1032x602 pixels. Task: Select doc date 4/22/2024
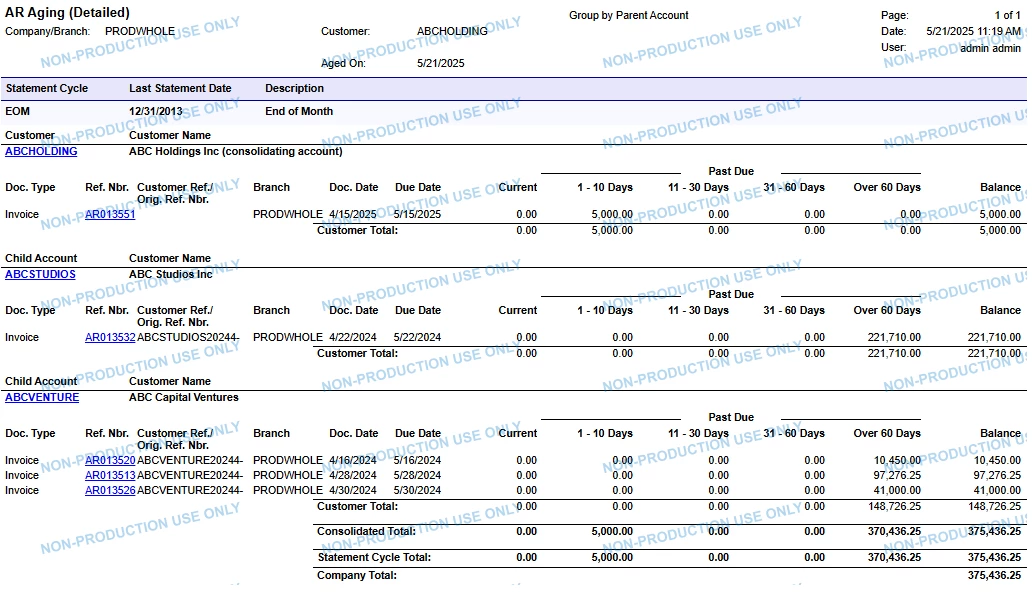pyautogui.click(x=353, y=338)
